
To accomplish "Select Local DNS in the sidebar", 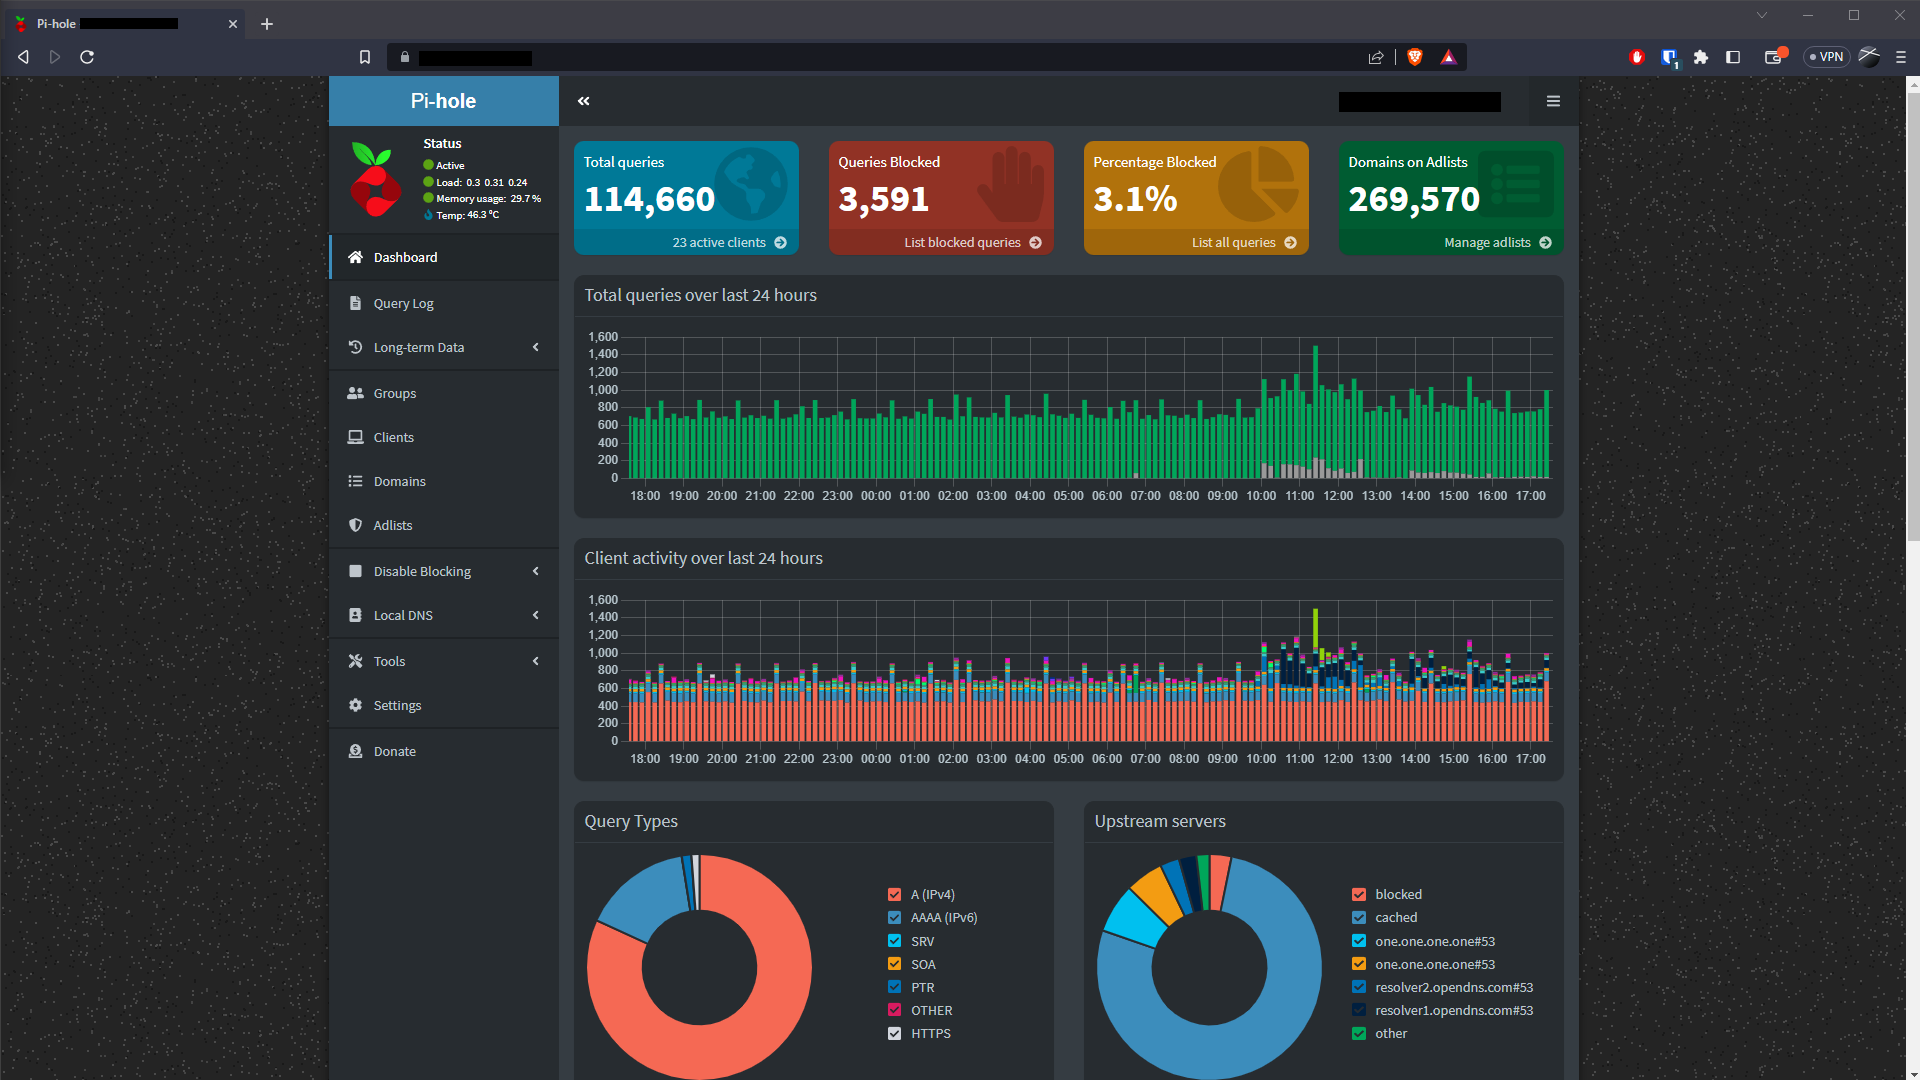I will (x=403, y=615).
